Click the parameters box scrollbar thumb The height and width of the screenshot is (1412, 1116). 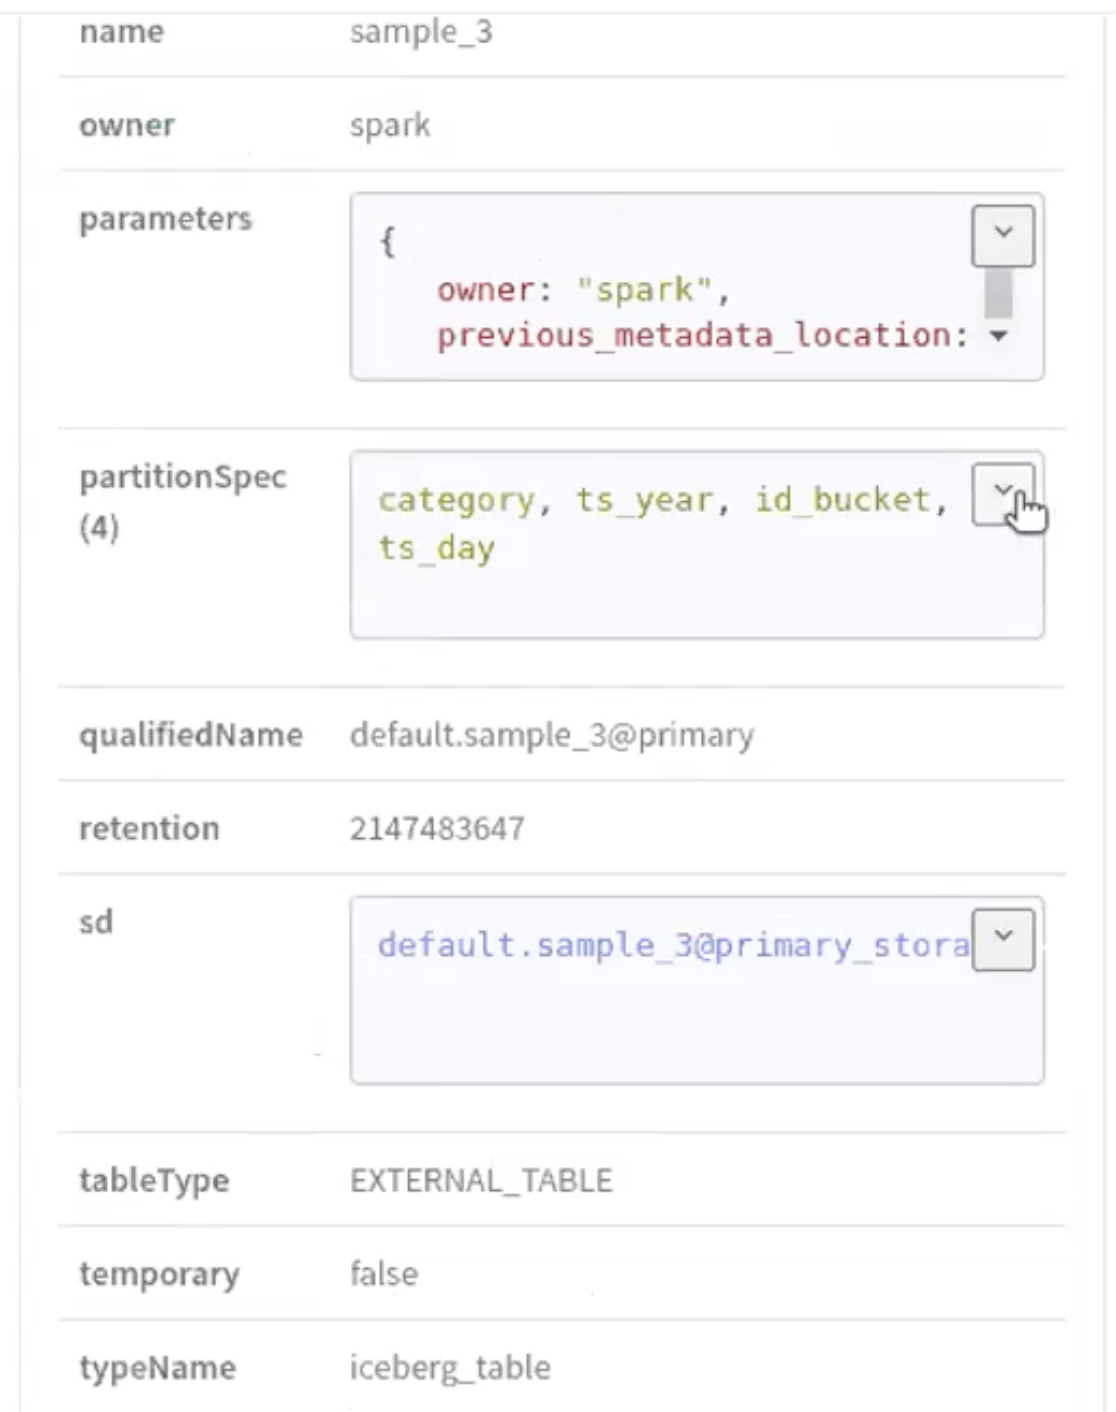click(998, 294)
